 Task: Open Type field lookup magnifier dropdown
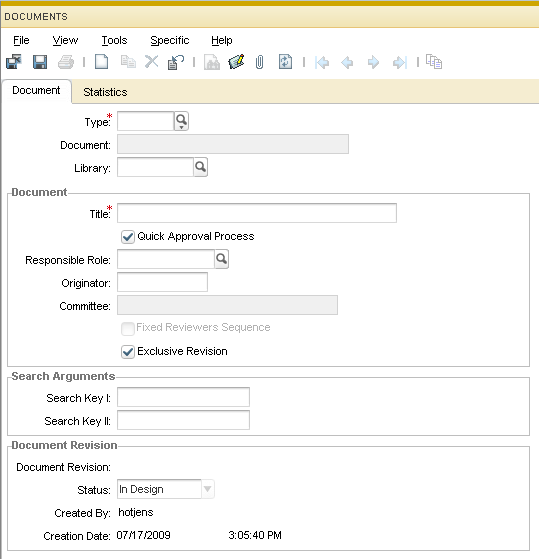pyautogui.click(x=181, y=121)
